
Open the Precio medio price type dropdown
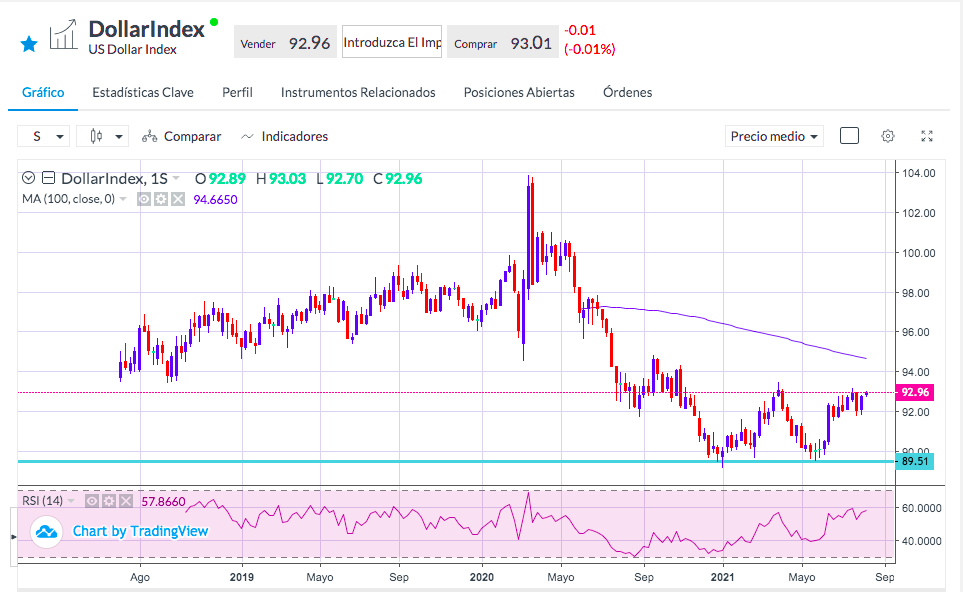[x=773, y=136]
